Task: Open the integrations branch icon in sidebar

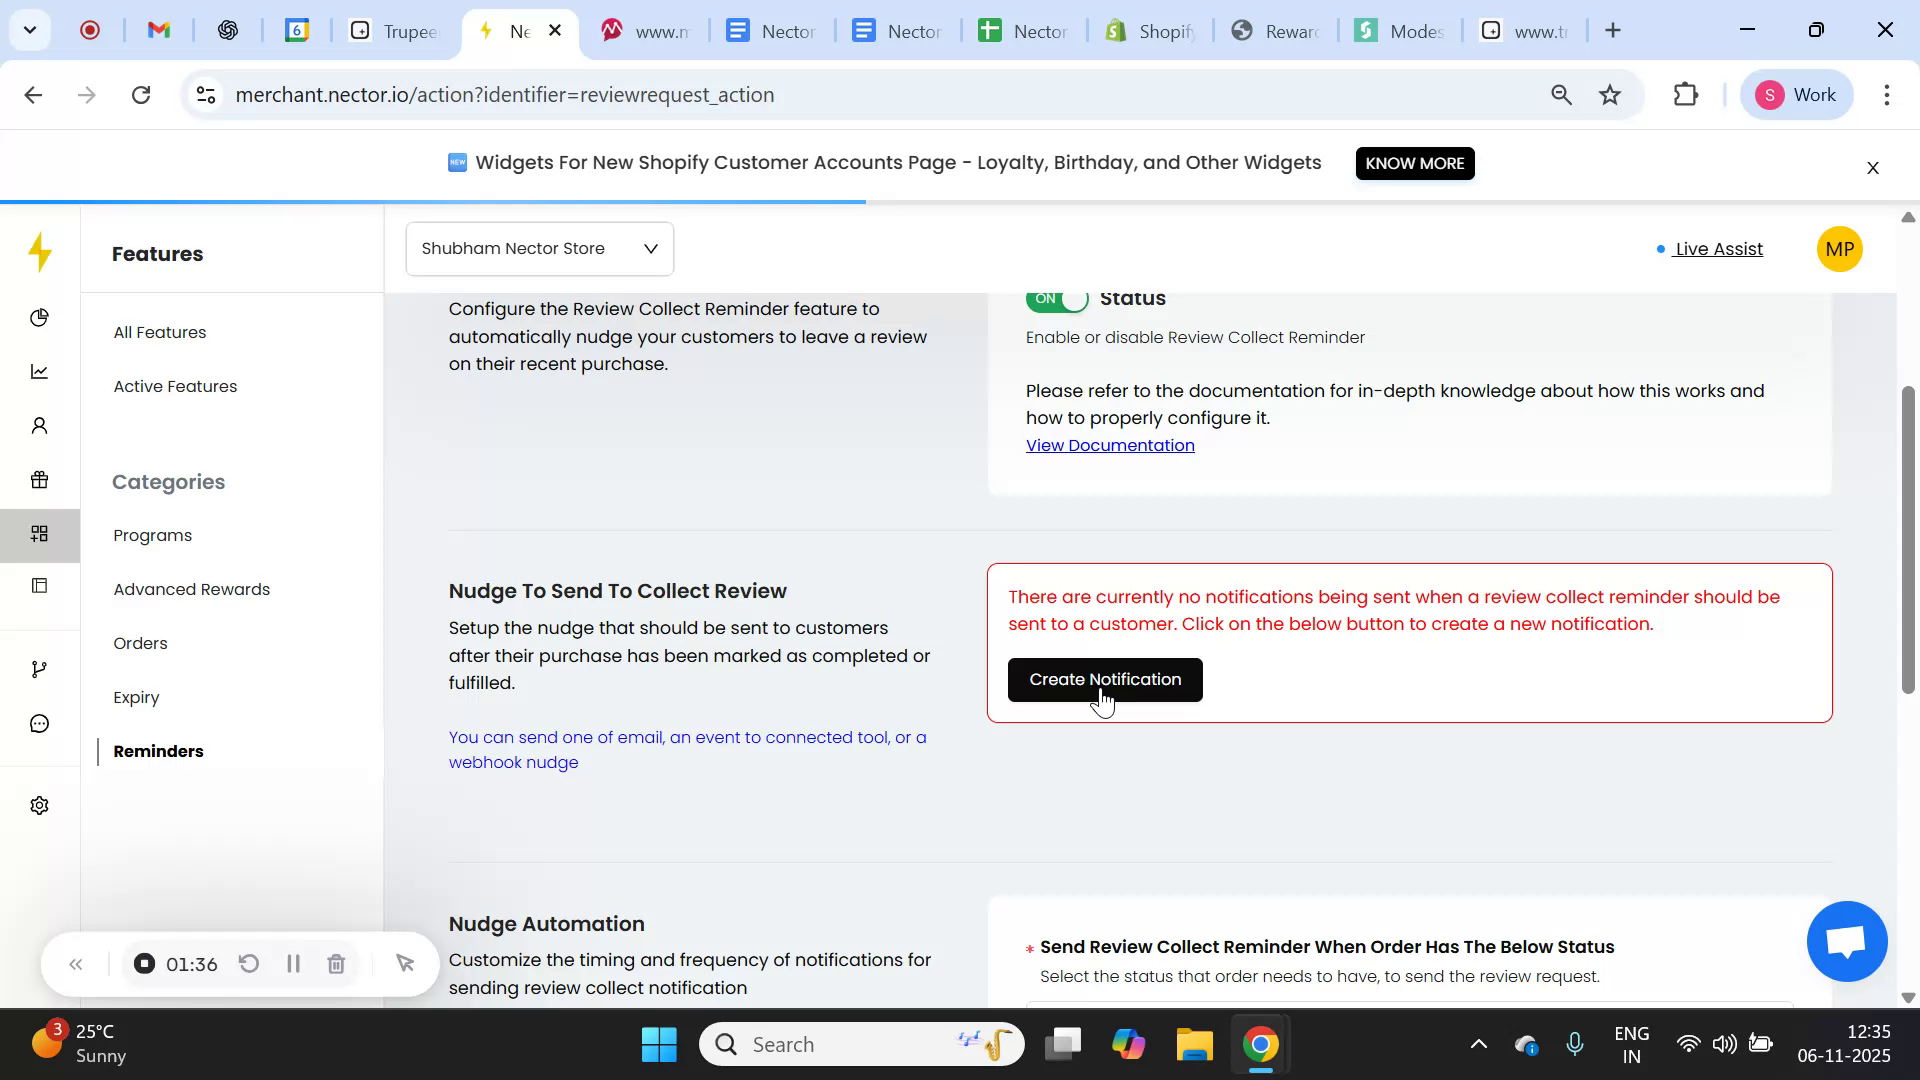Action: (x=39, y=668)
